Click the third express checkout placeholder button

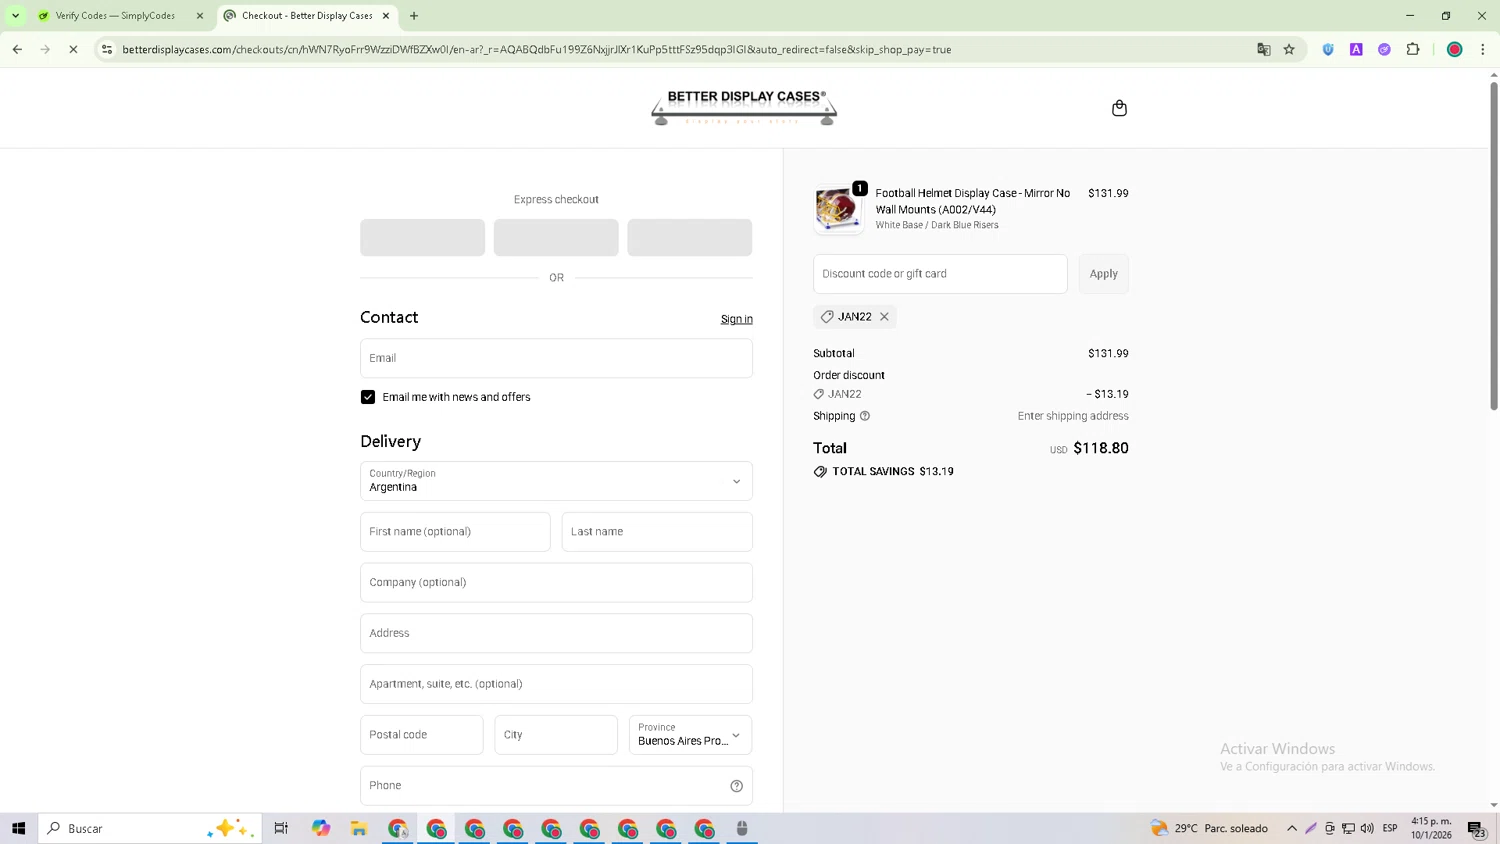pyautogui.click(x=690, y=238)
